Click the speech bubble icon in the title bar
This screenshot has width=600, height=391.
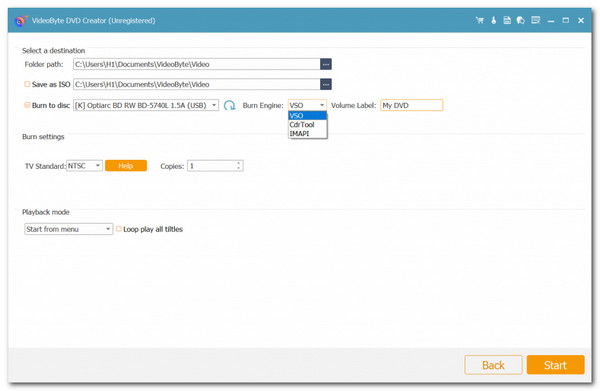[520, 20]
